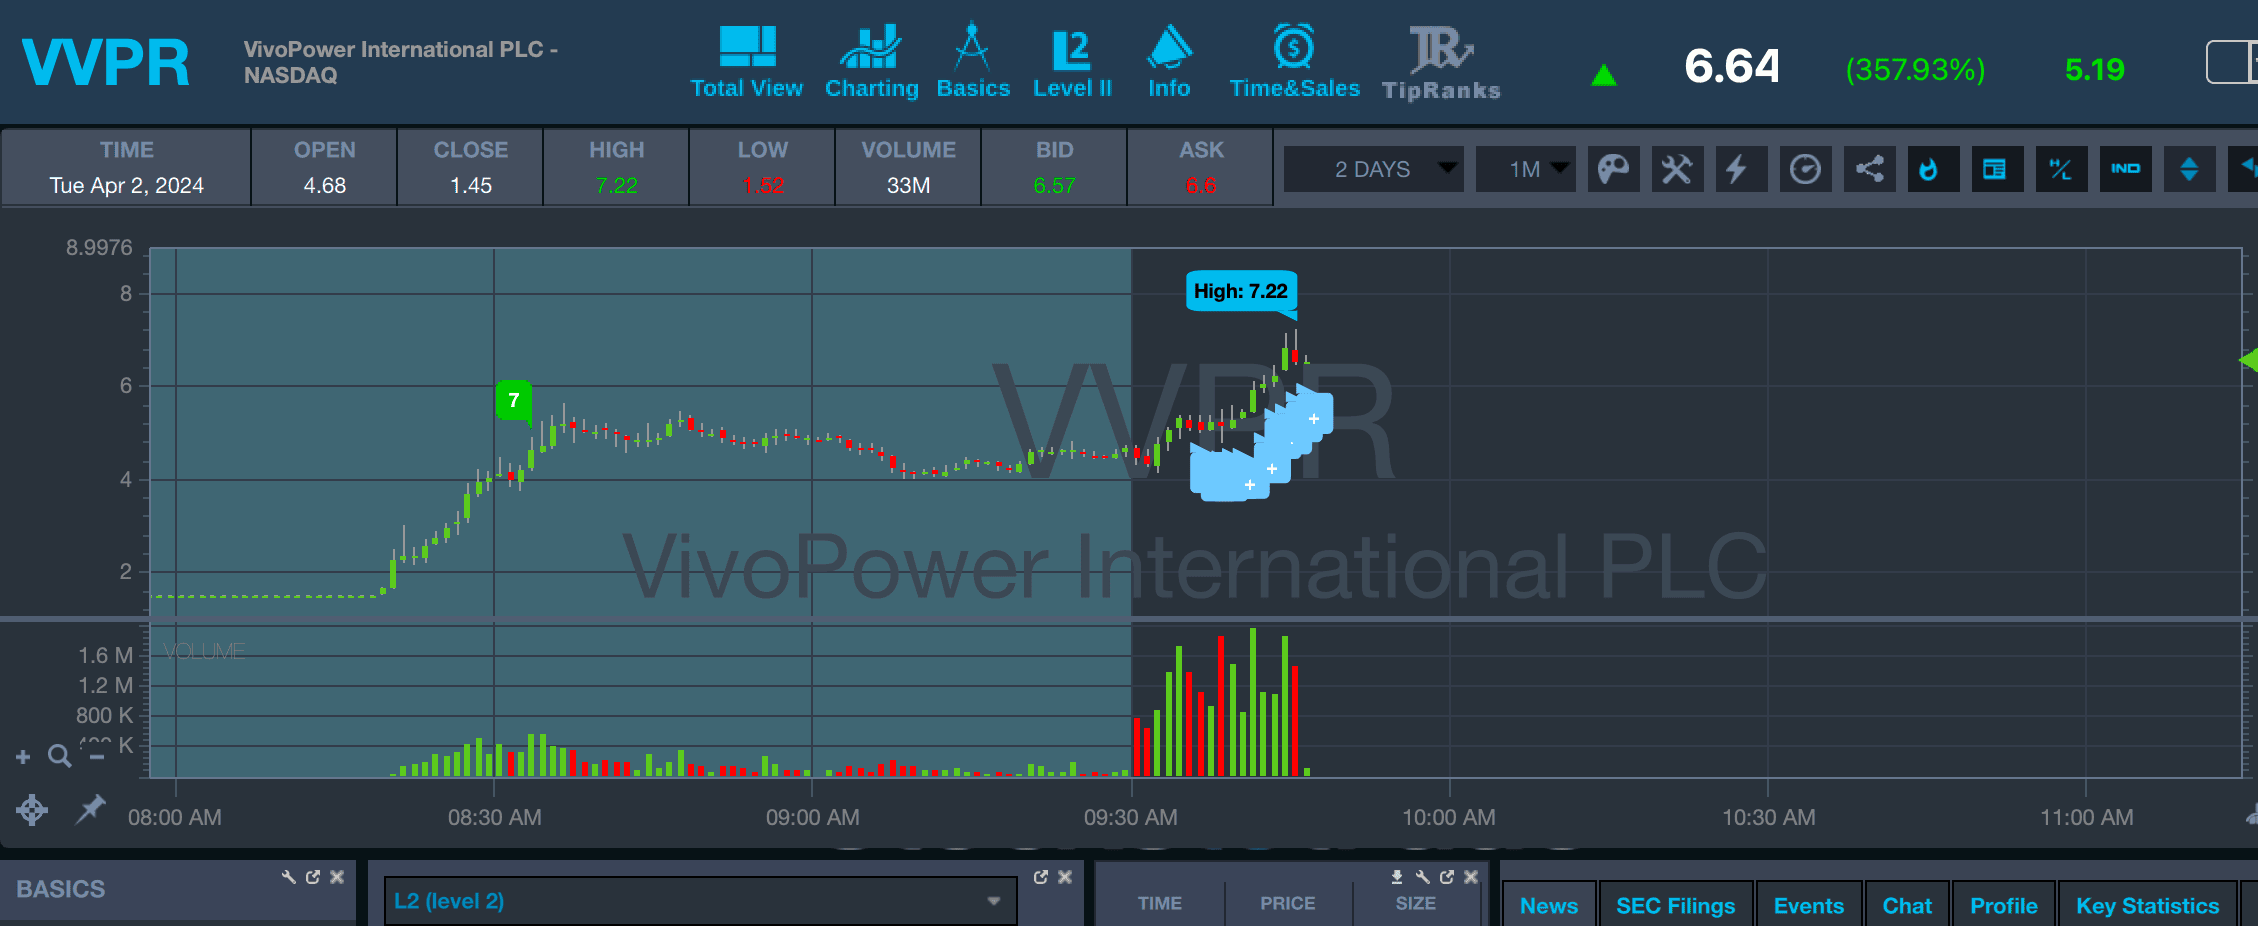Open the Charting view
The width and height of the screenshot is (2258, 926).
pyautogui.click(x=871, y=62)
